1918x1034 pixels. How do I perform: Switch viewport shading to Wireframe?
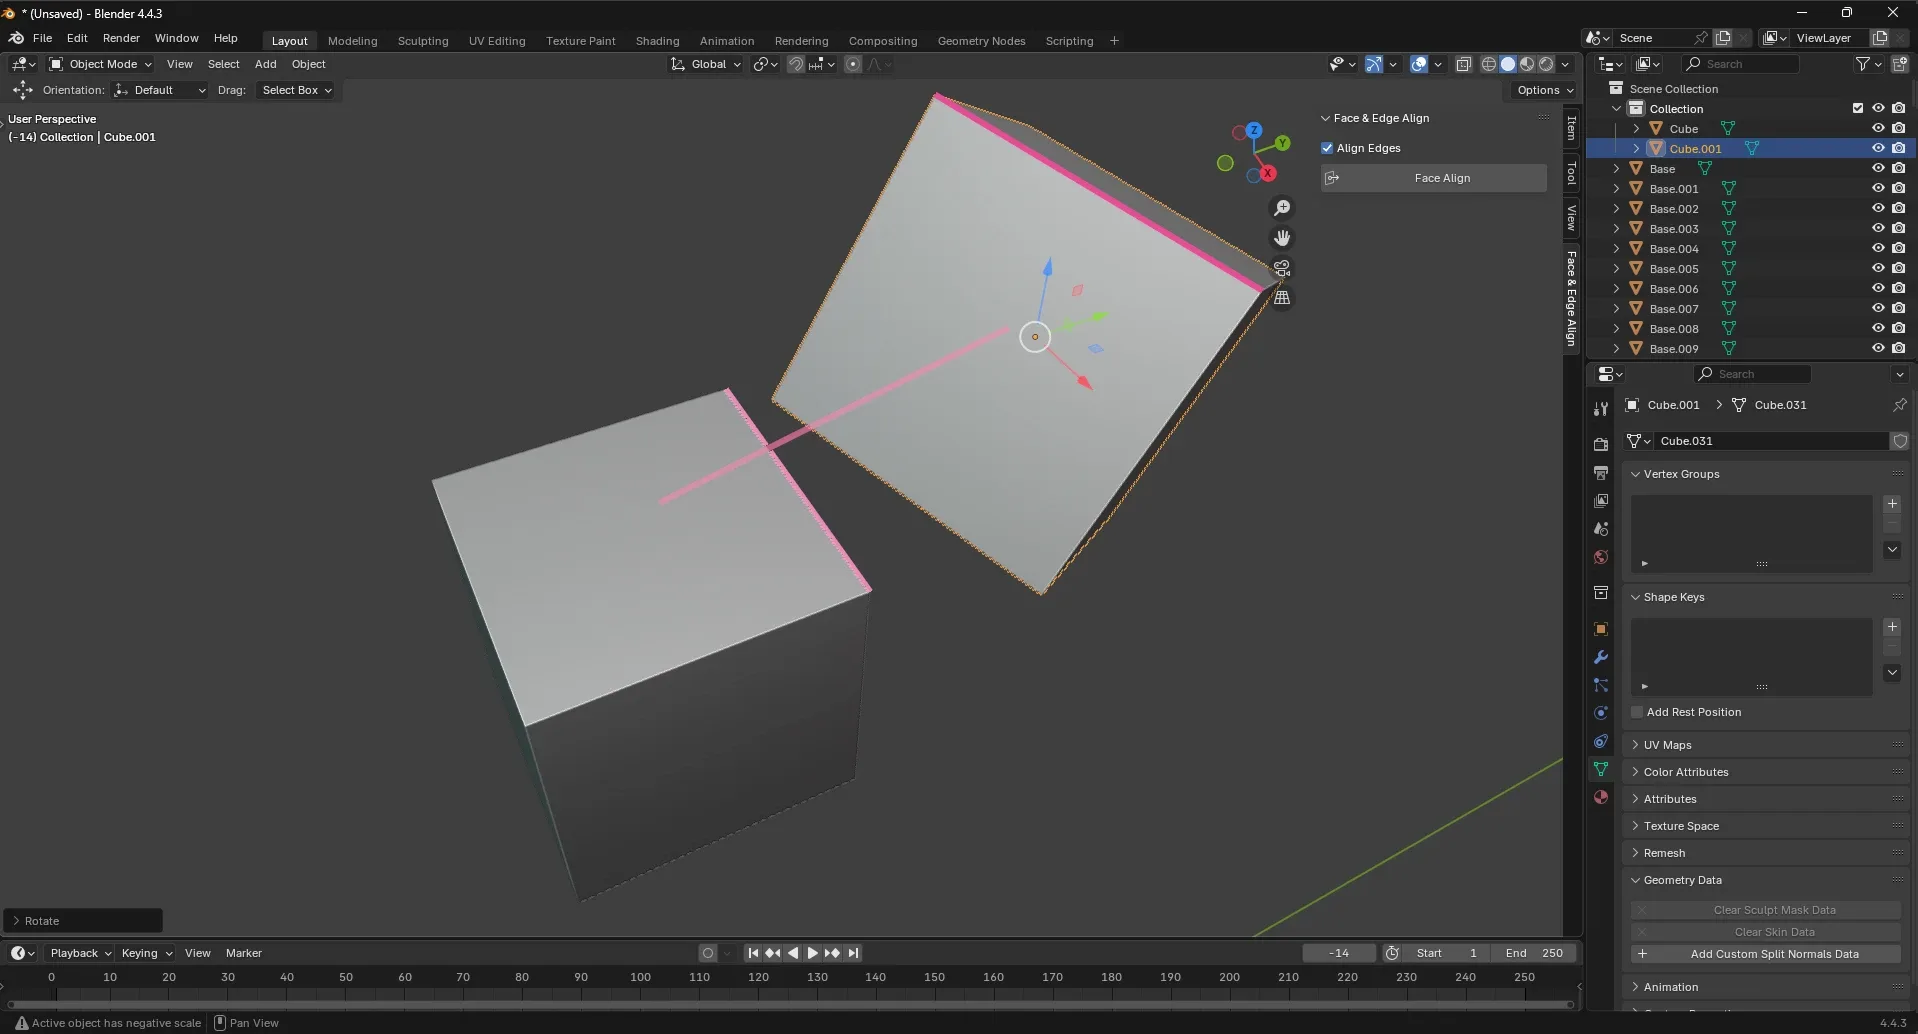point(1489,64)
